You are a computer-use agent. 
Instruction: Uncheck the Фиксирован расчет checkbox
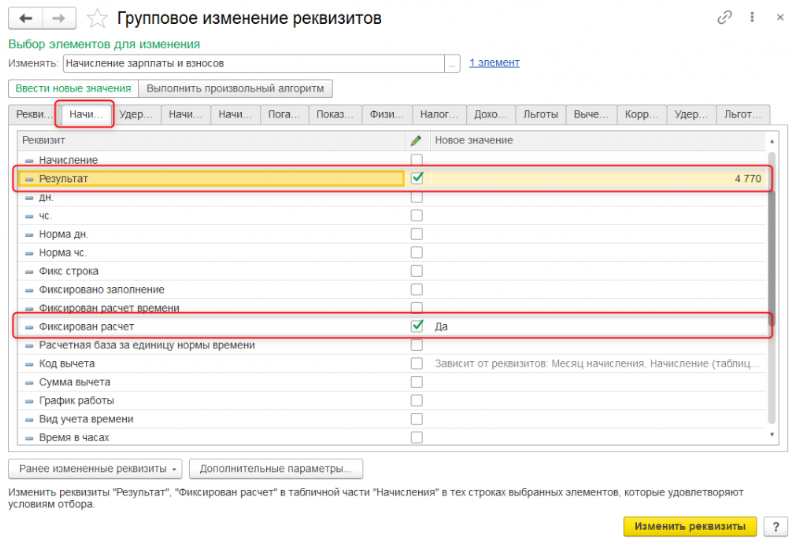pos(417,326)
